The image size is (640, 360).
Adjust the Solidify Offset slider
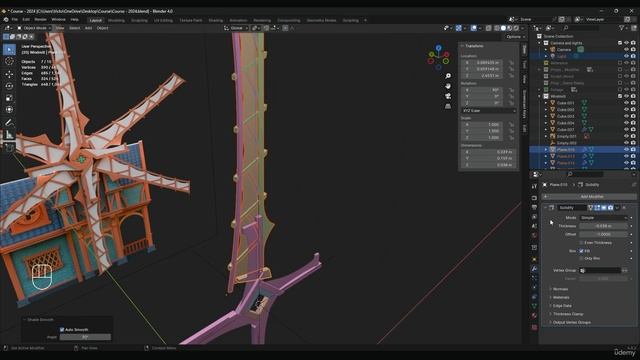603,234
